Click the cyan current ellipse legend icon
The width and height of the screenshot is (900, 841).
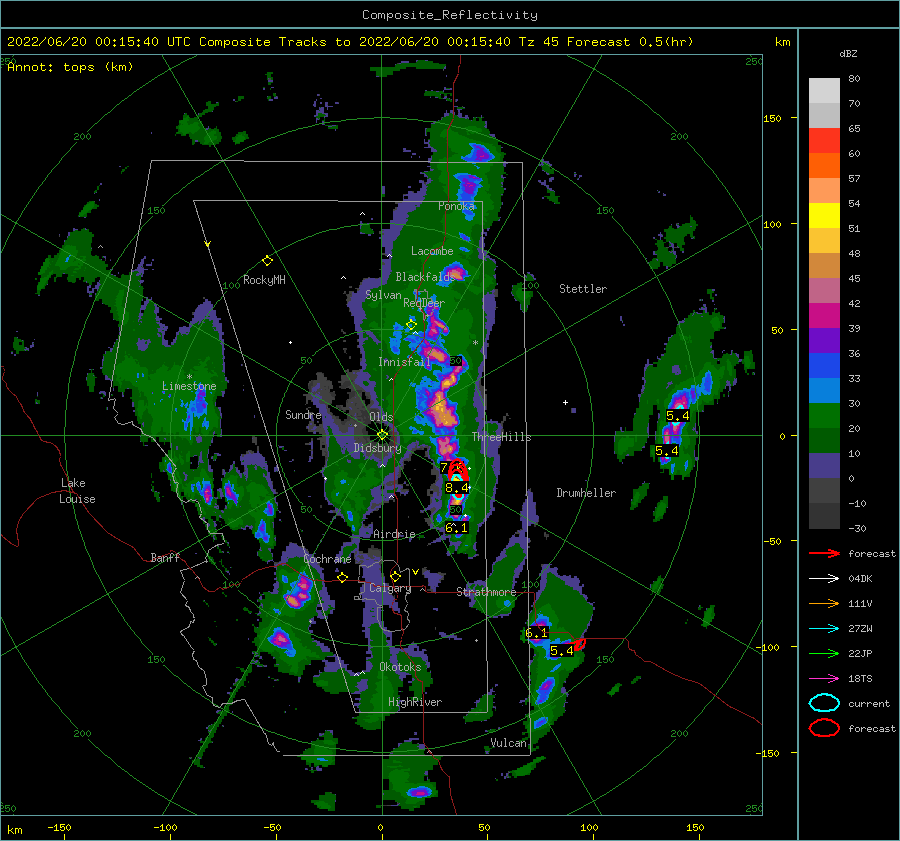(824, 703)
